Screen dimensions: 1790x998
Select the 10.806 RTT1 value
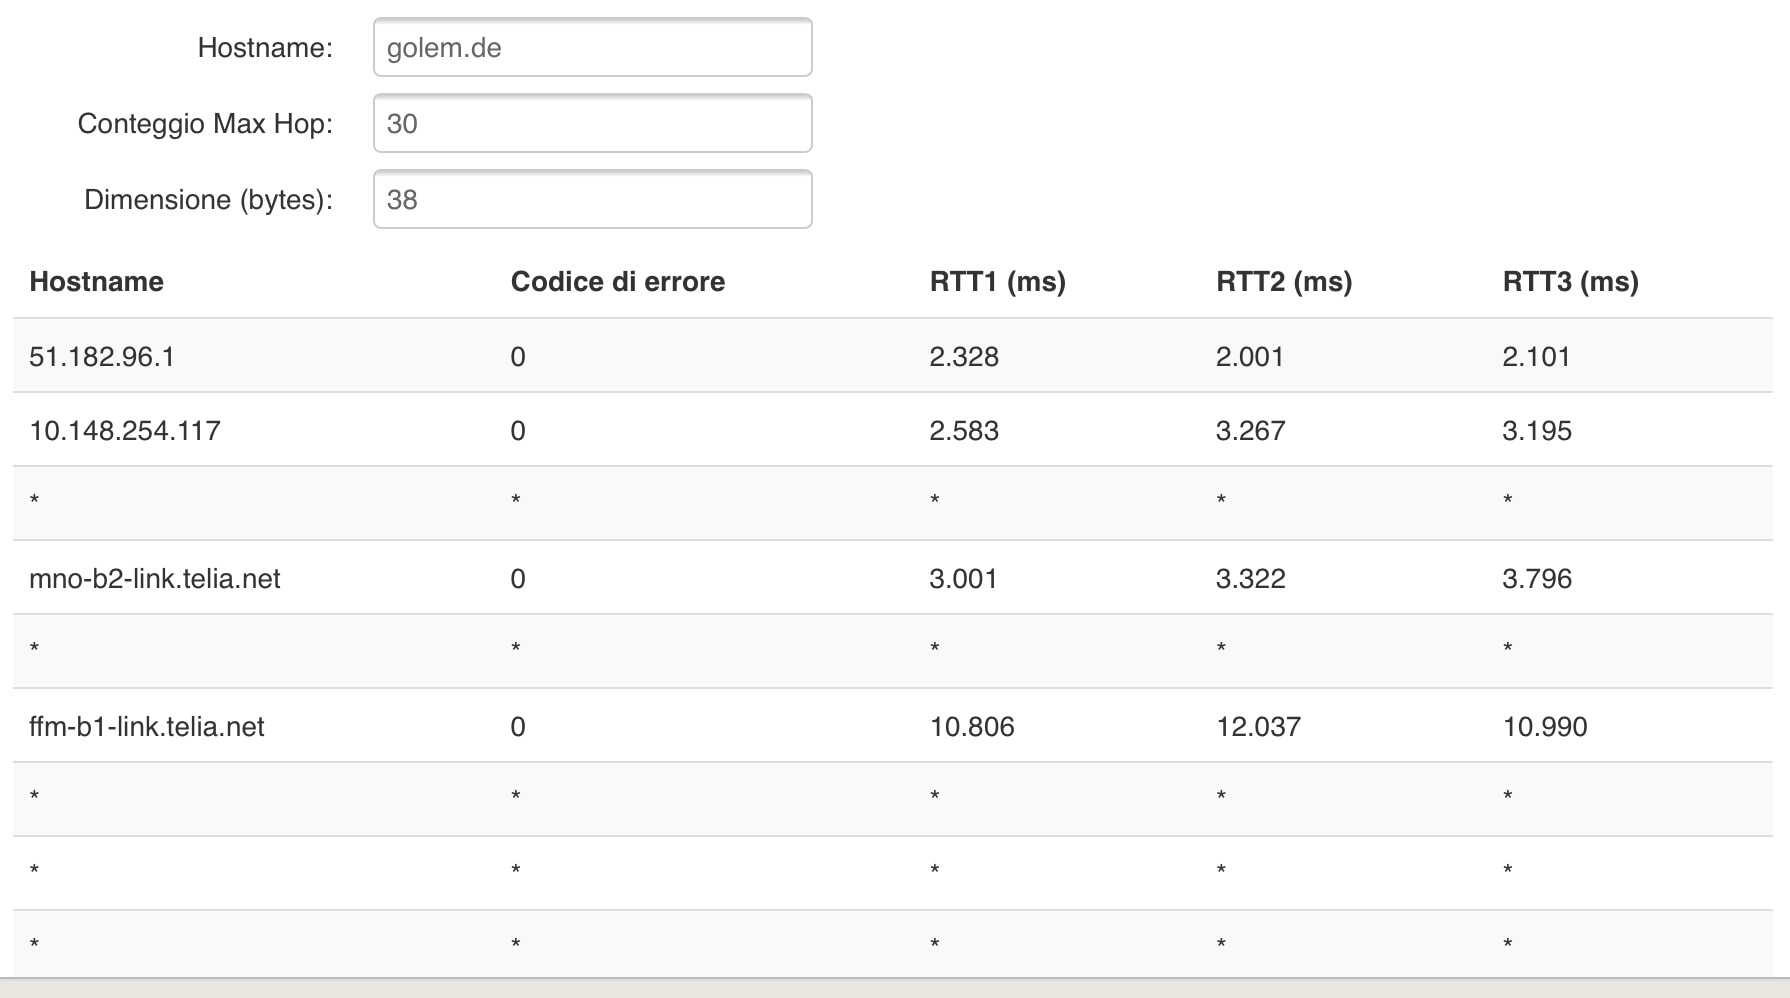coord(972,727)
